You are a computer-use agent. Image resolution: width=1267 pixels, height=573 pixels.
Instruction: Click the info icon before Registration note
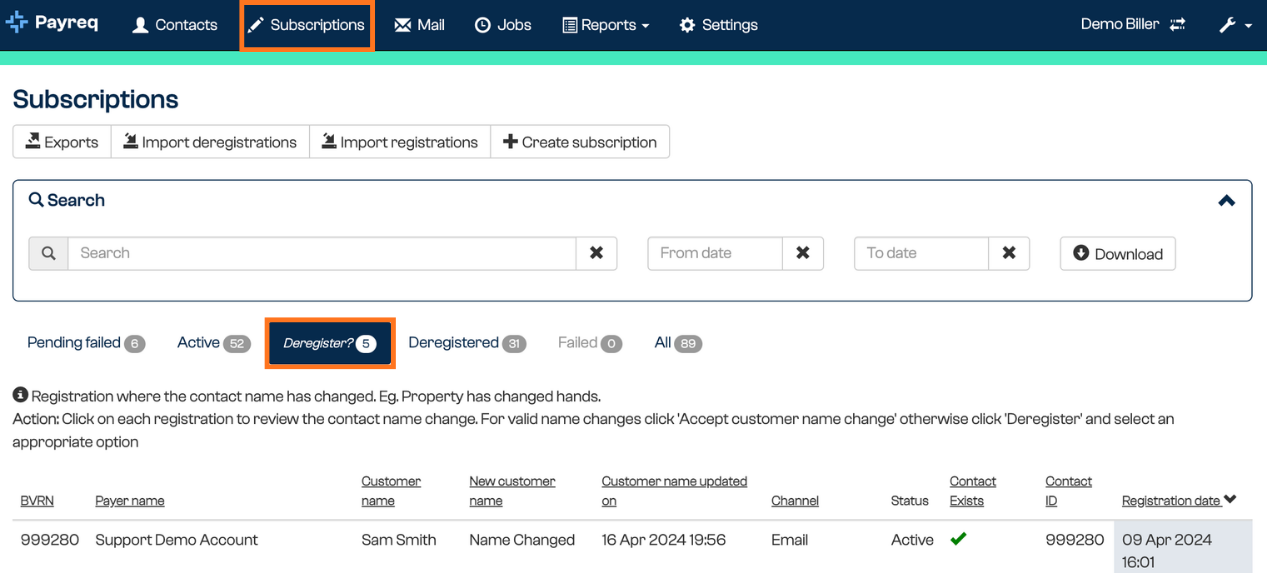[20, 396]
